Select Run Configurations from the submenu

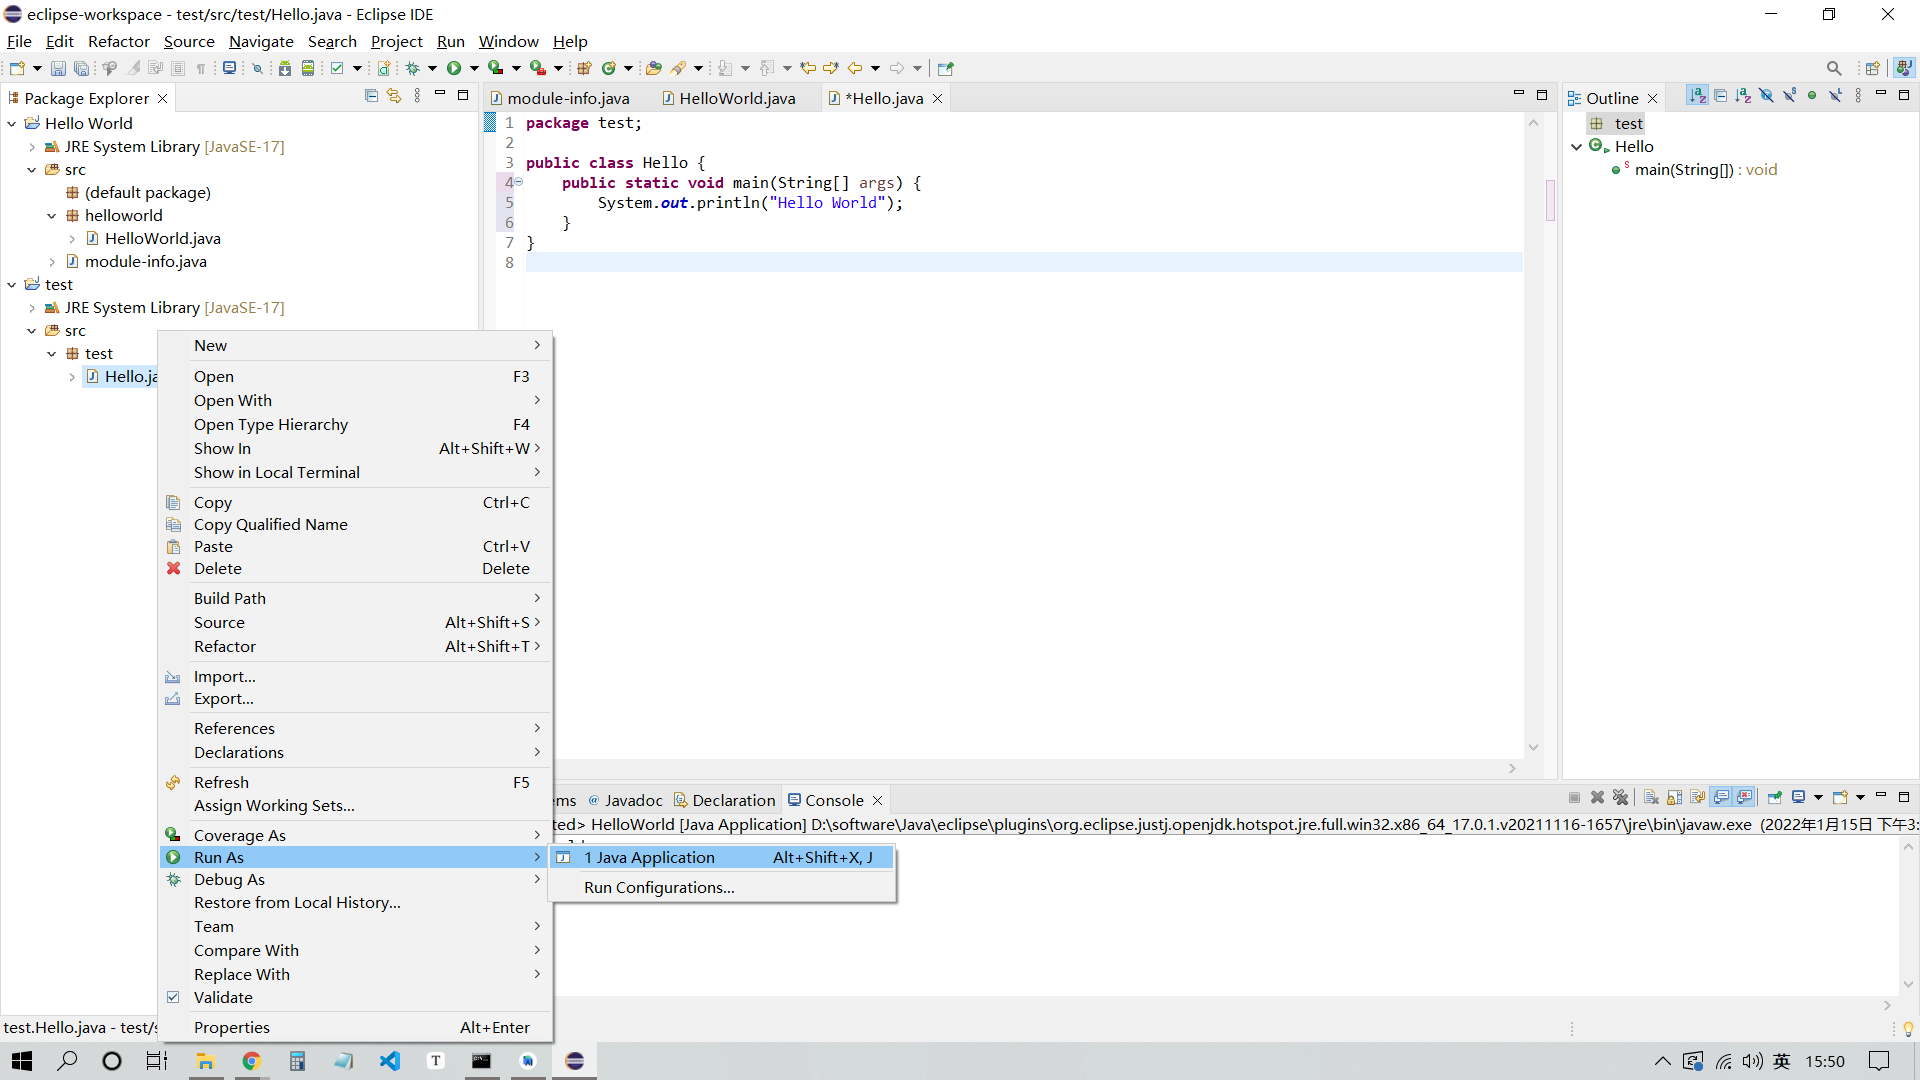[x=658, y=887]
